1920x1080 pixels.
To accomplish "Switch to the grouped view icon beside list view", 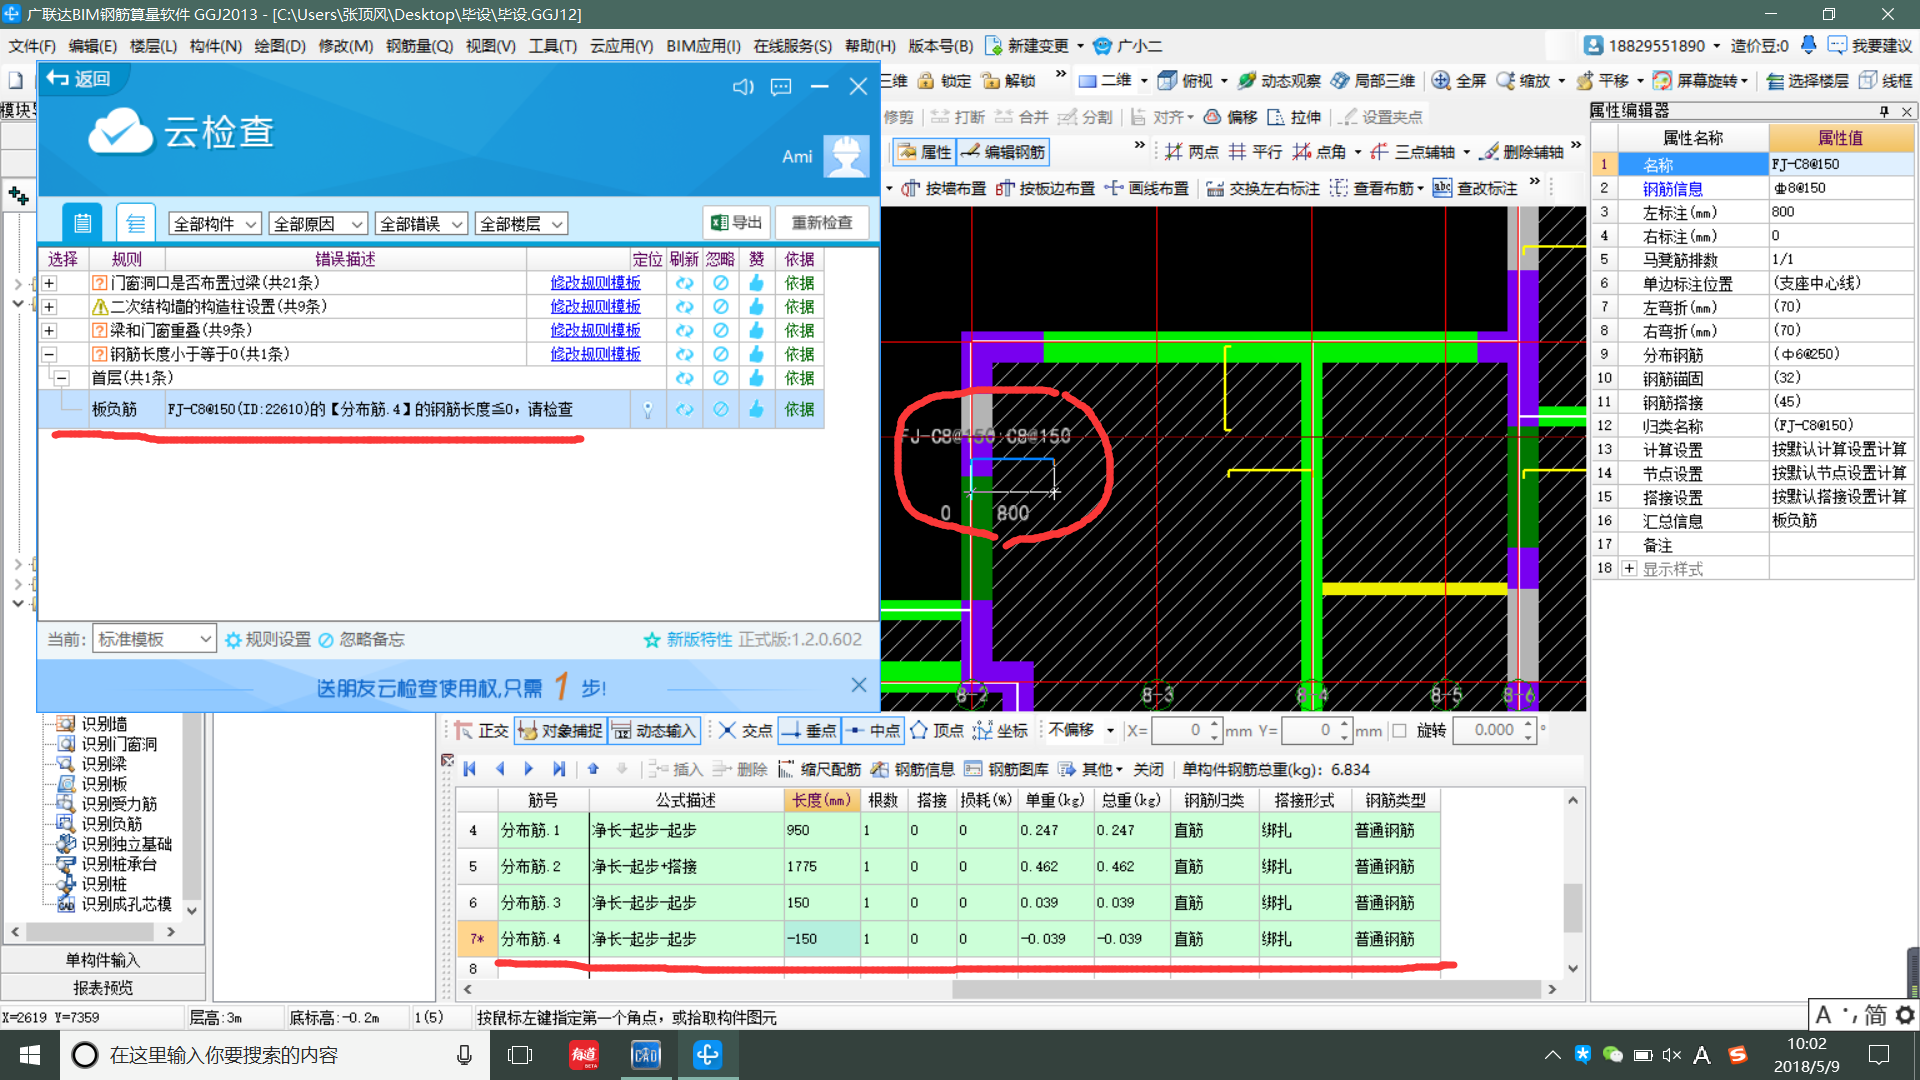I will [x=135, y=223].
